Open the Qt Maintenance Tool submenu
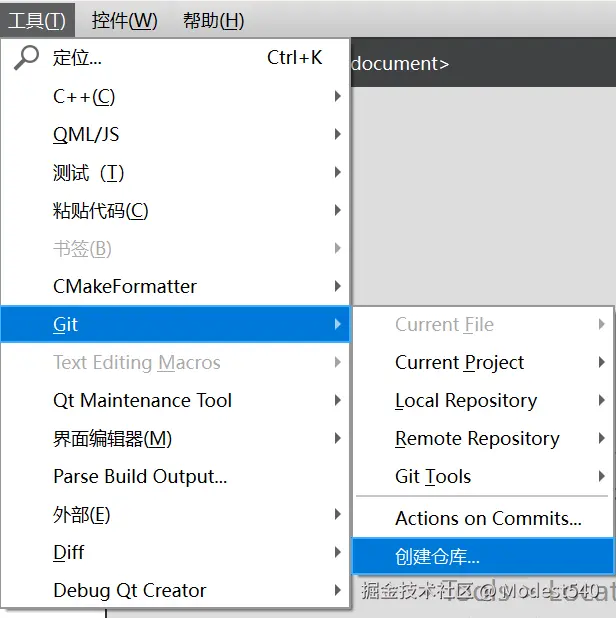This screenshot has width=616, height=618. (142, 401)
